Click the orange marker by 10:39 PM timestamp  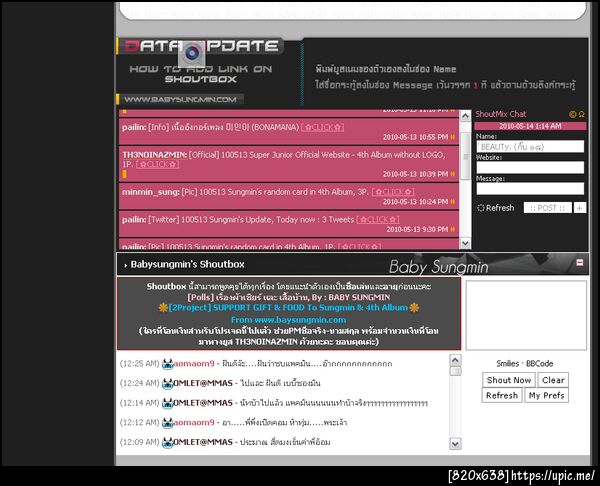click(x=453, y=174)
